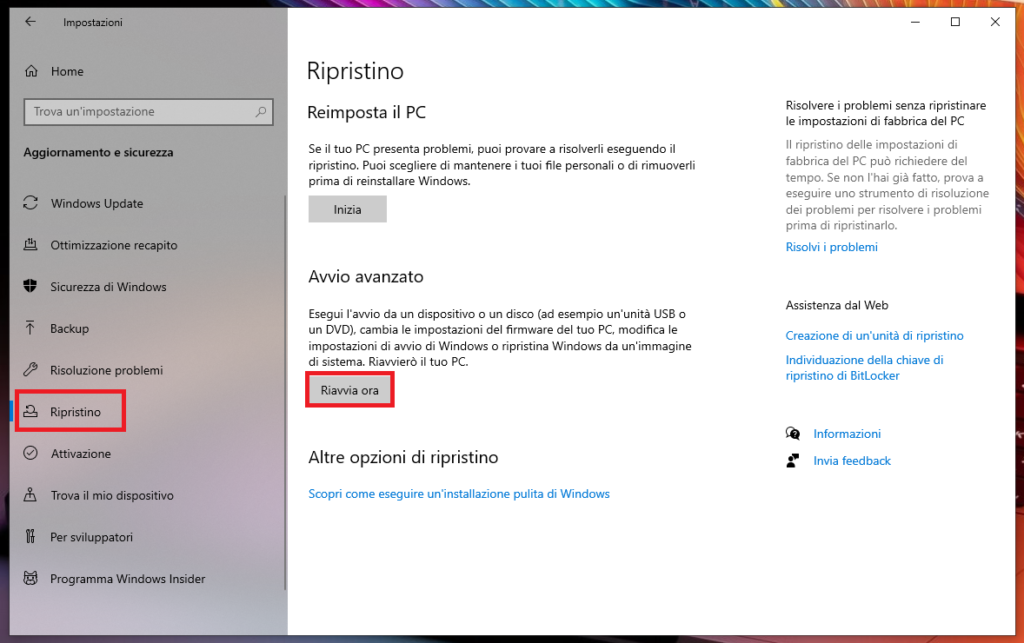Viewport: 1024px width, 643px height.
Task: Click the Backup upload arrow icon
Action: point(30,328)
